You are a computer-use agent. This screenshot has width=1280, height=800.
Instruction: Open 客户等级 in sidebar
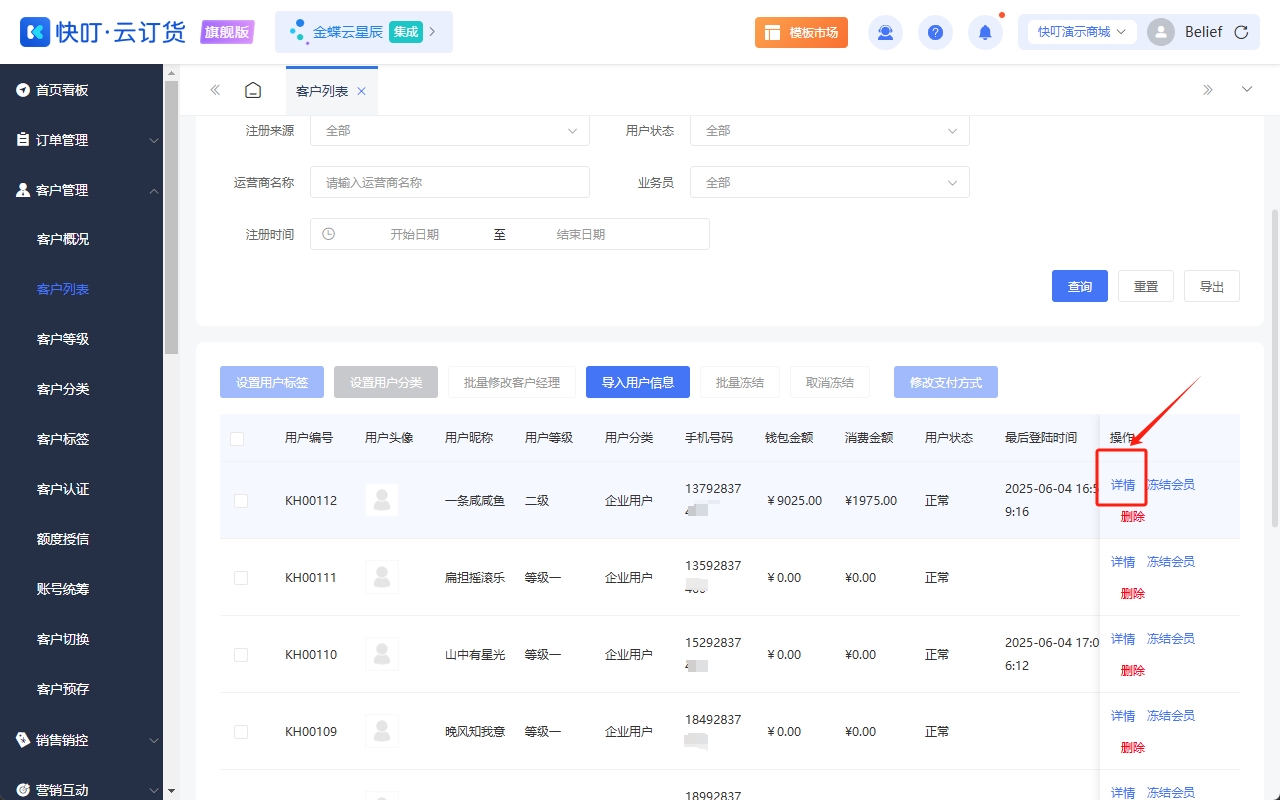63,339
